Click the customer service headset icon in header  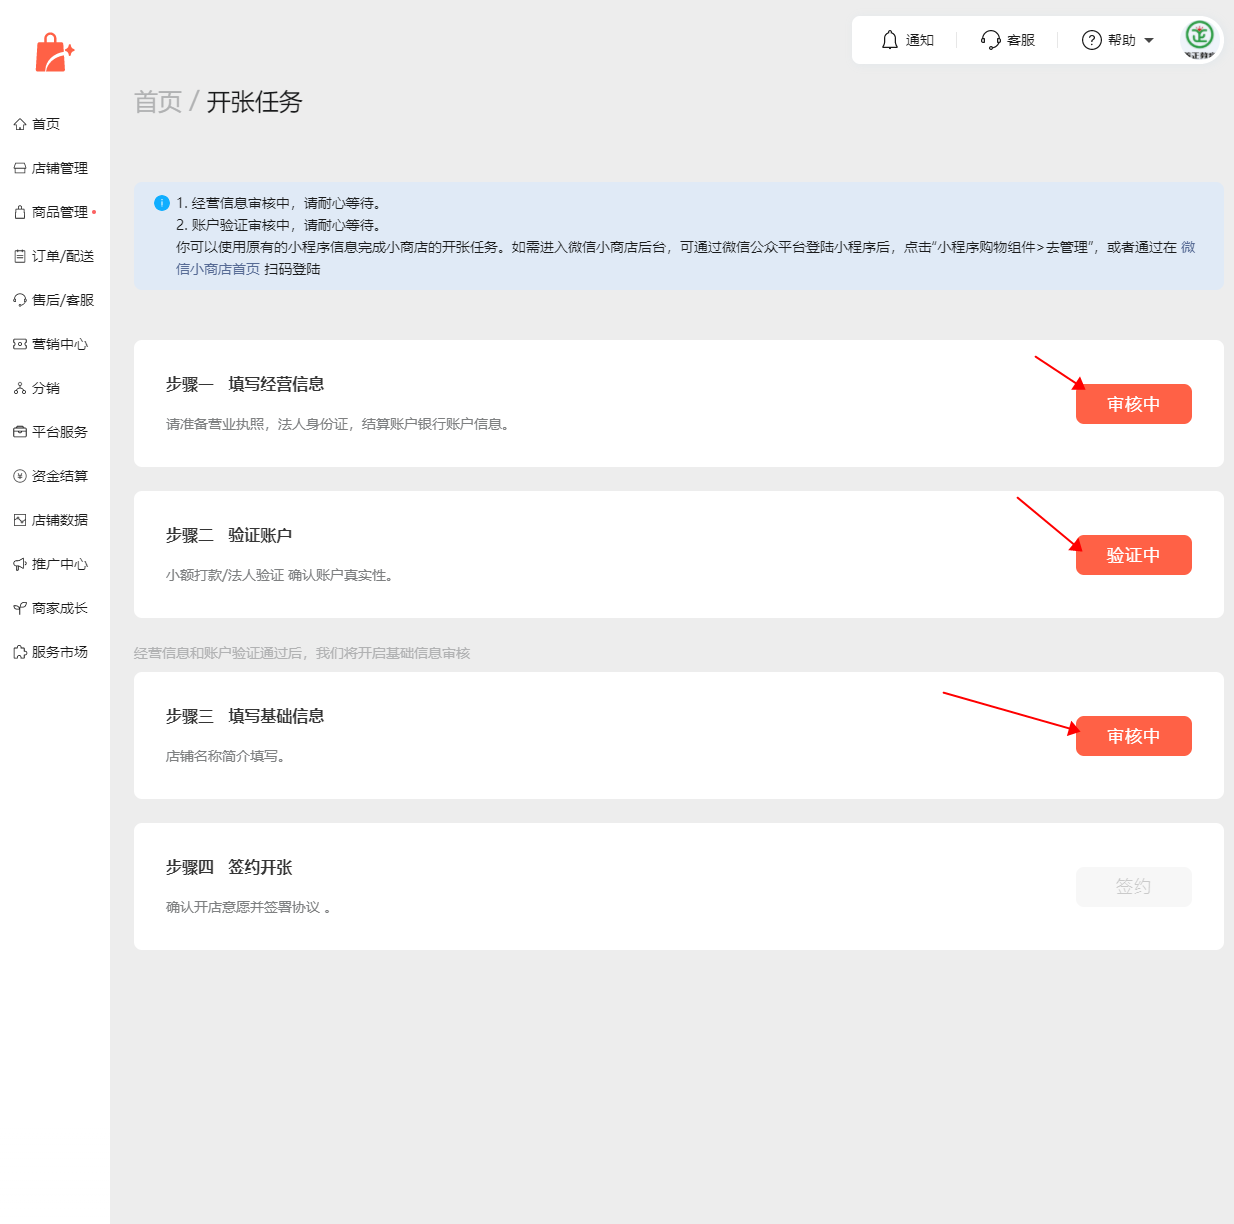click(991, 40)
